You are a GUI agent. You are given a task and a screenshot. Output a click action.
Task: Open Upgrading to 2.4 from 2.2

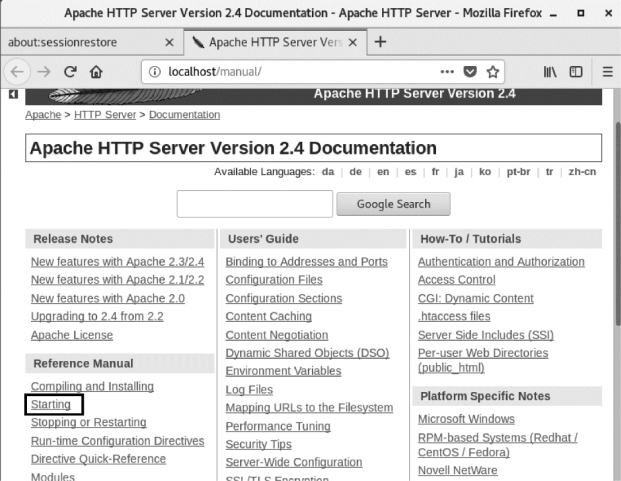[x=97, y=316]
